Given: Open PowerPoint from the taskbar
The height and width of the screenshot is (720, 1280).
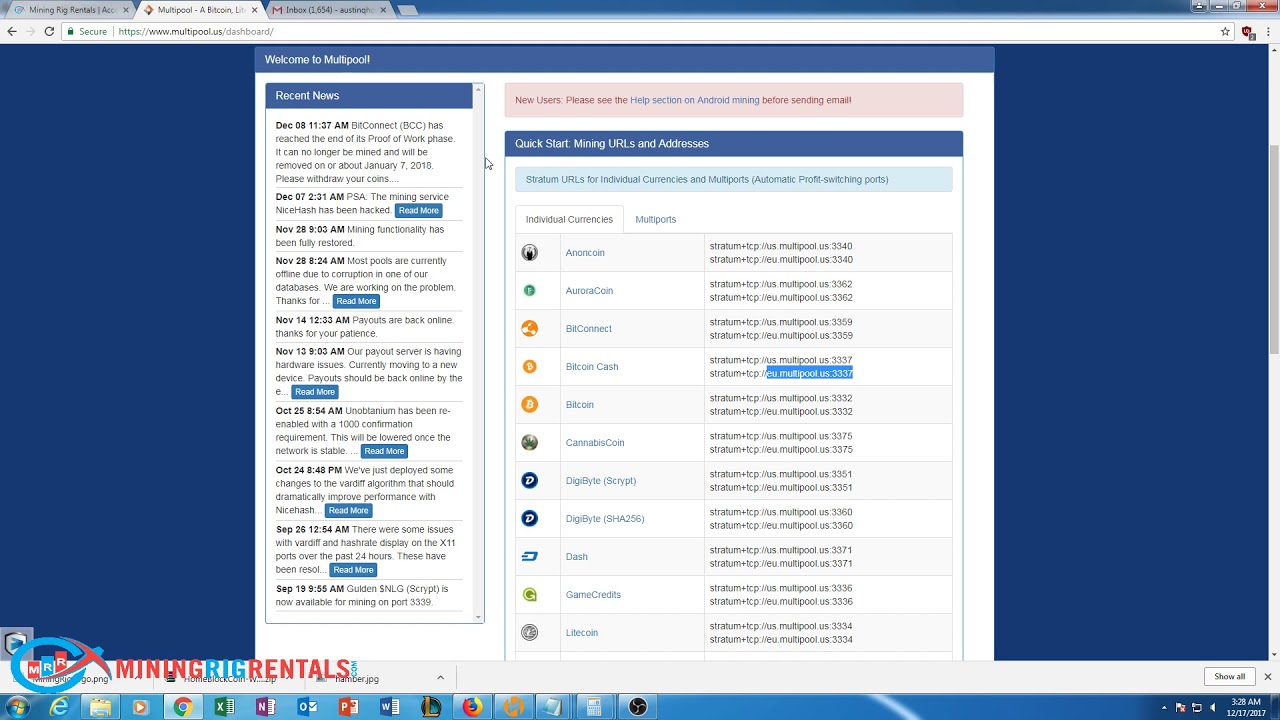Looking at the screenshot, I should click(348, 707).
